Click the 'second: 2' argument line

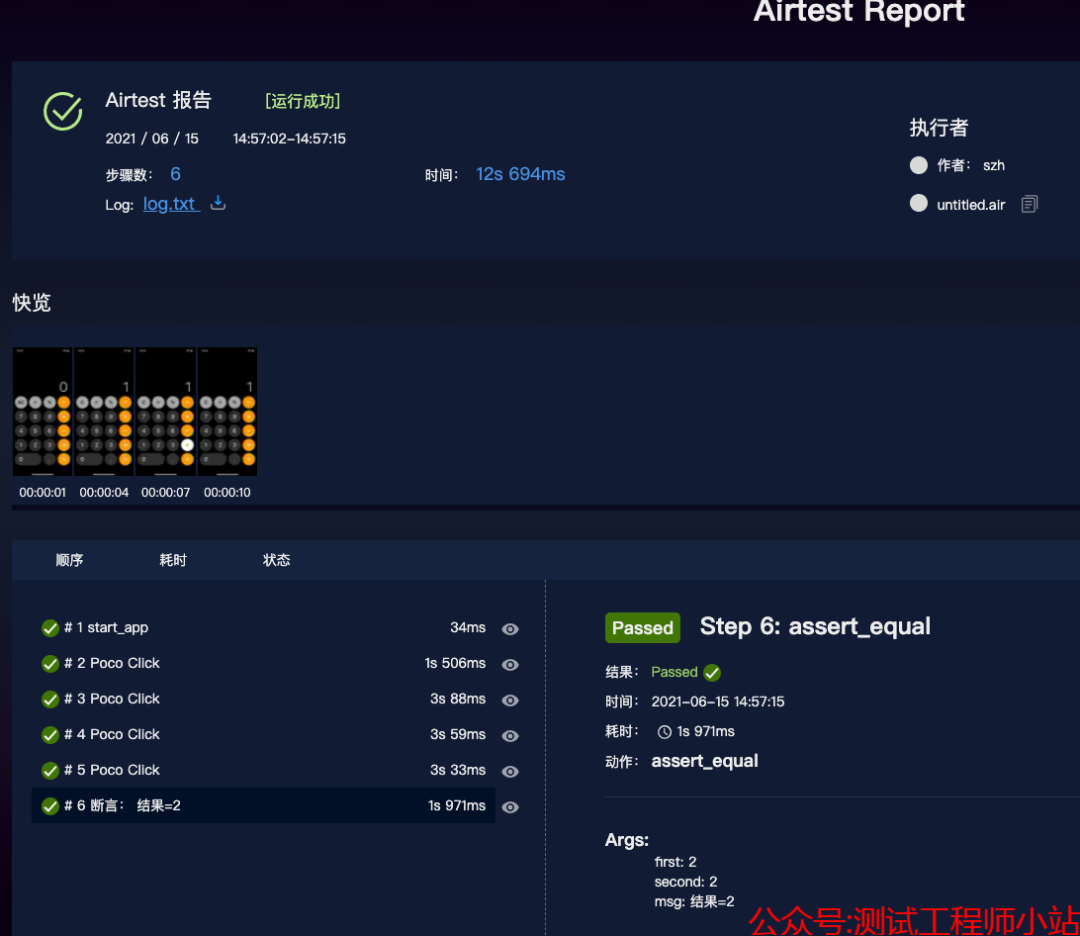click(x=685, y=882)
